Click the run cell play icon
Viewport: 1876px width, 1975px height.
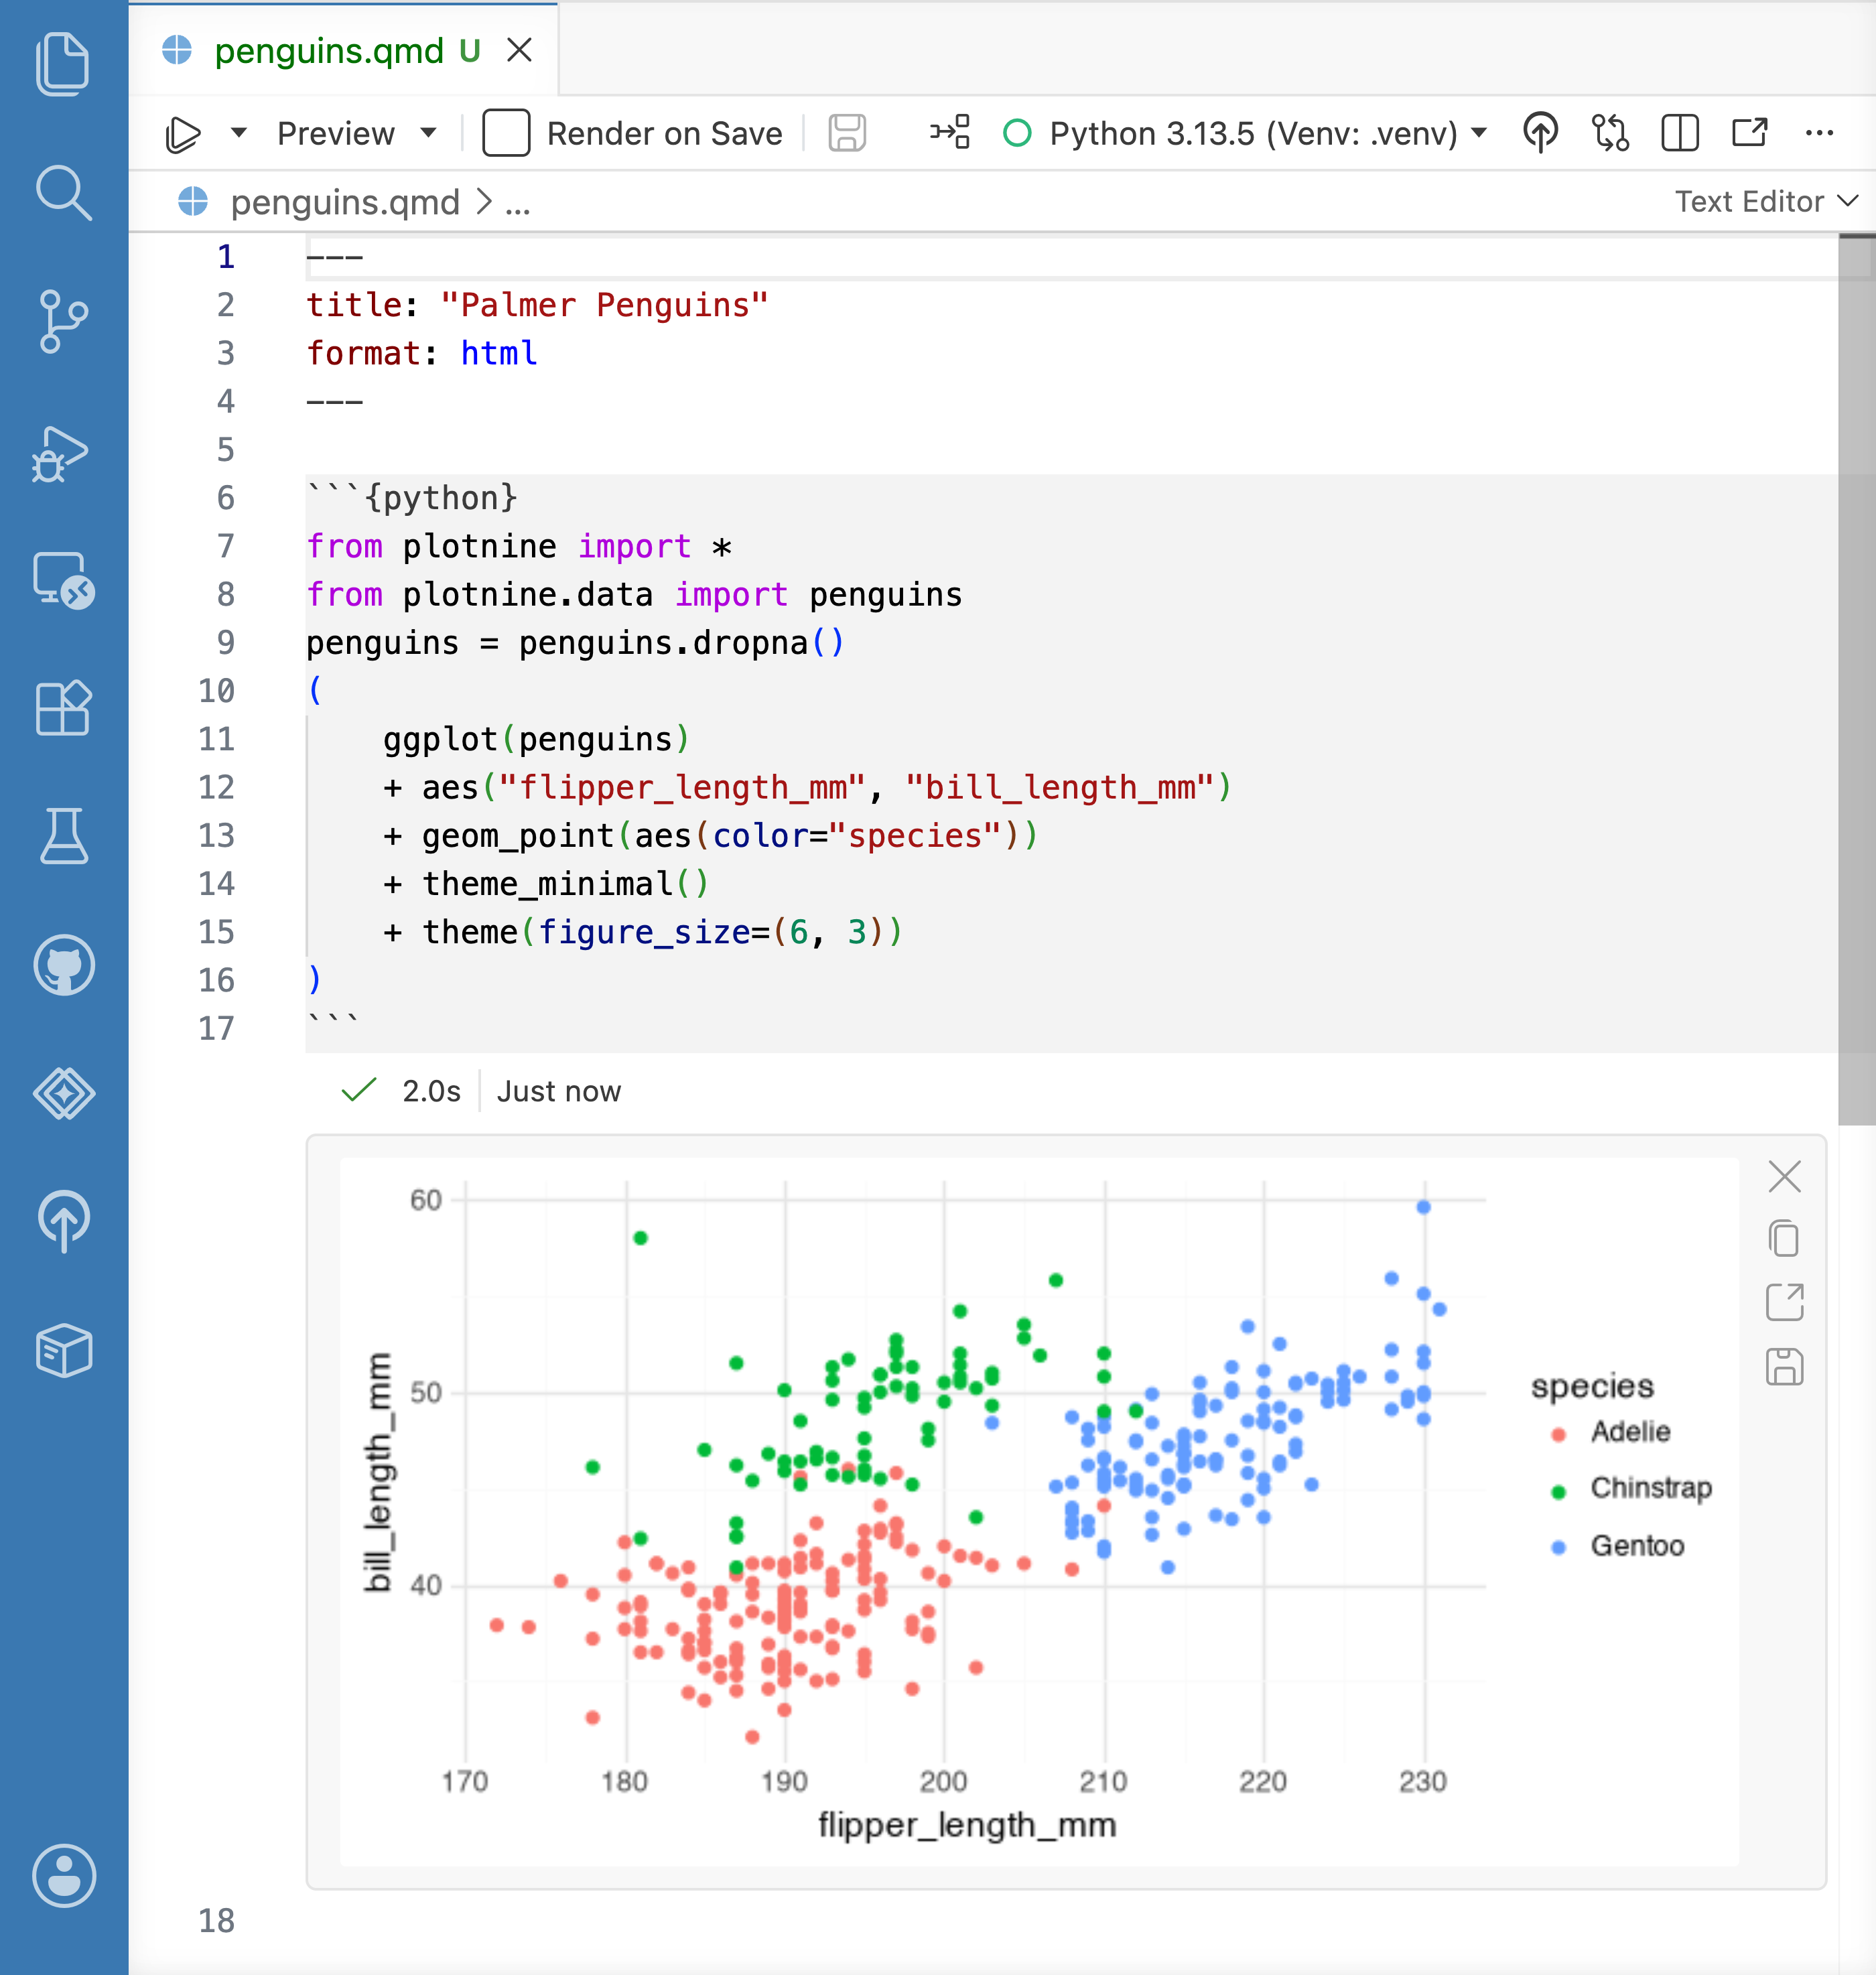(183, 133)
